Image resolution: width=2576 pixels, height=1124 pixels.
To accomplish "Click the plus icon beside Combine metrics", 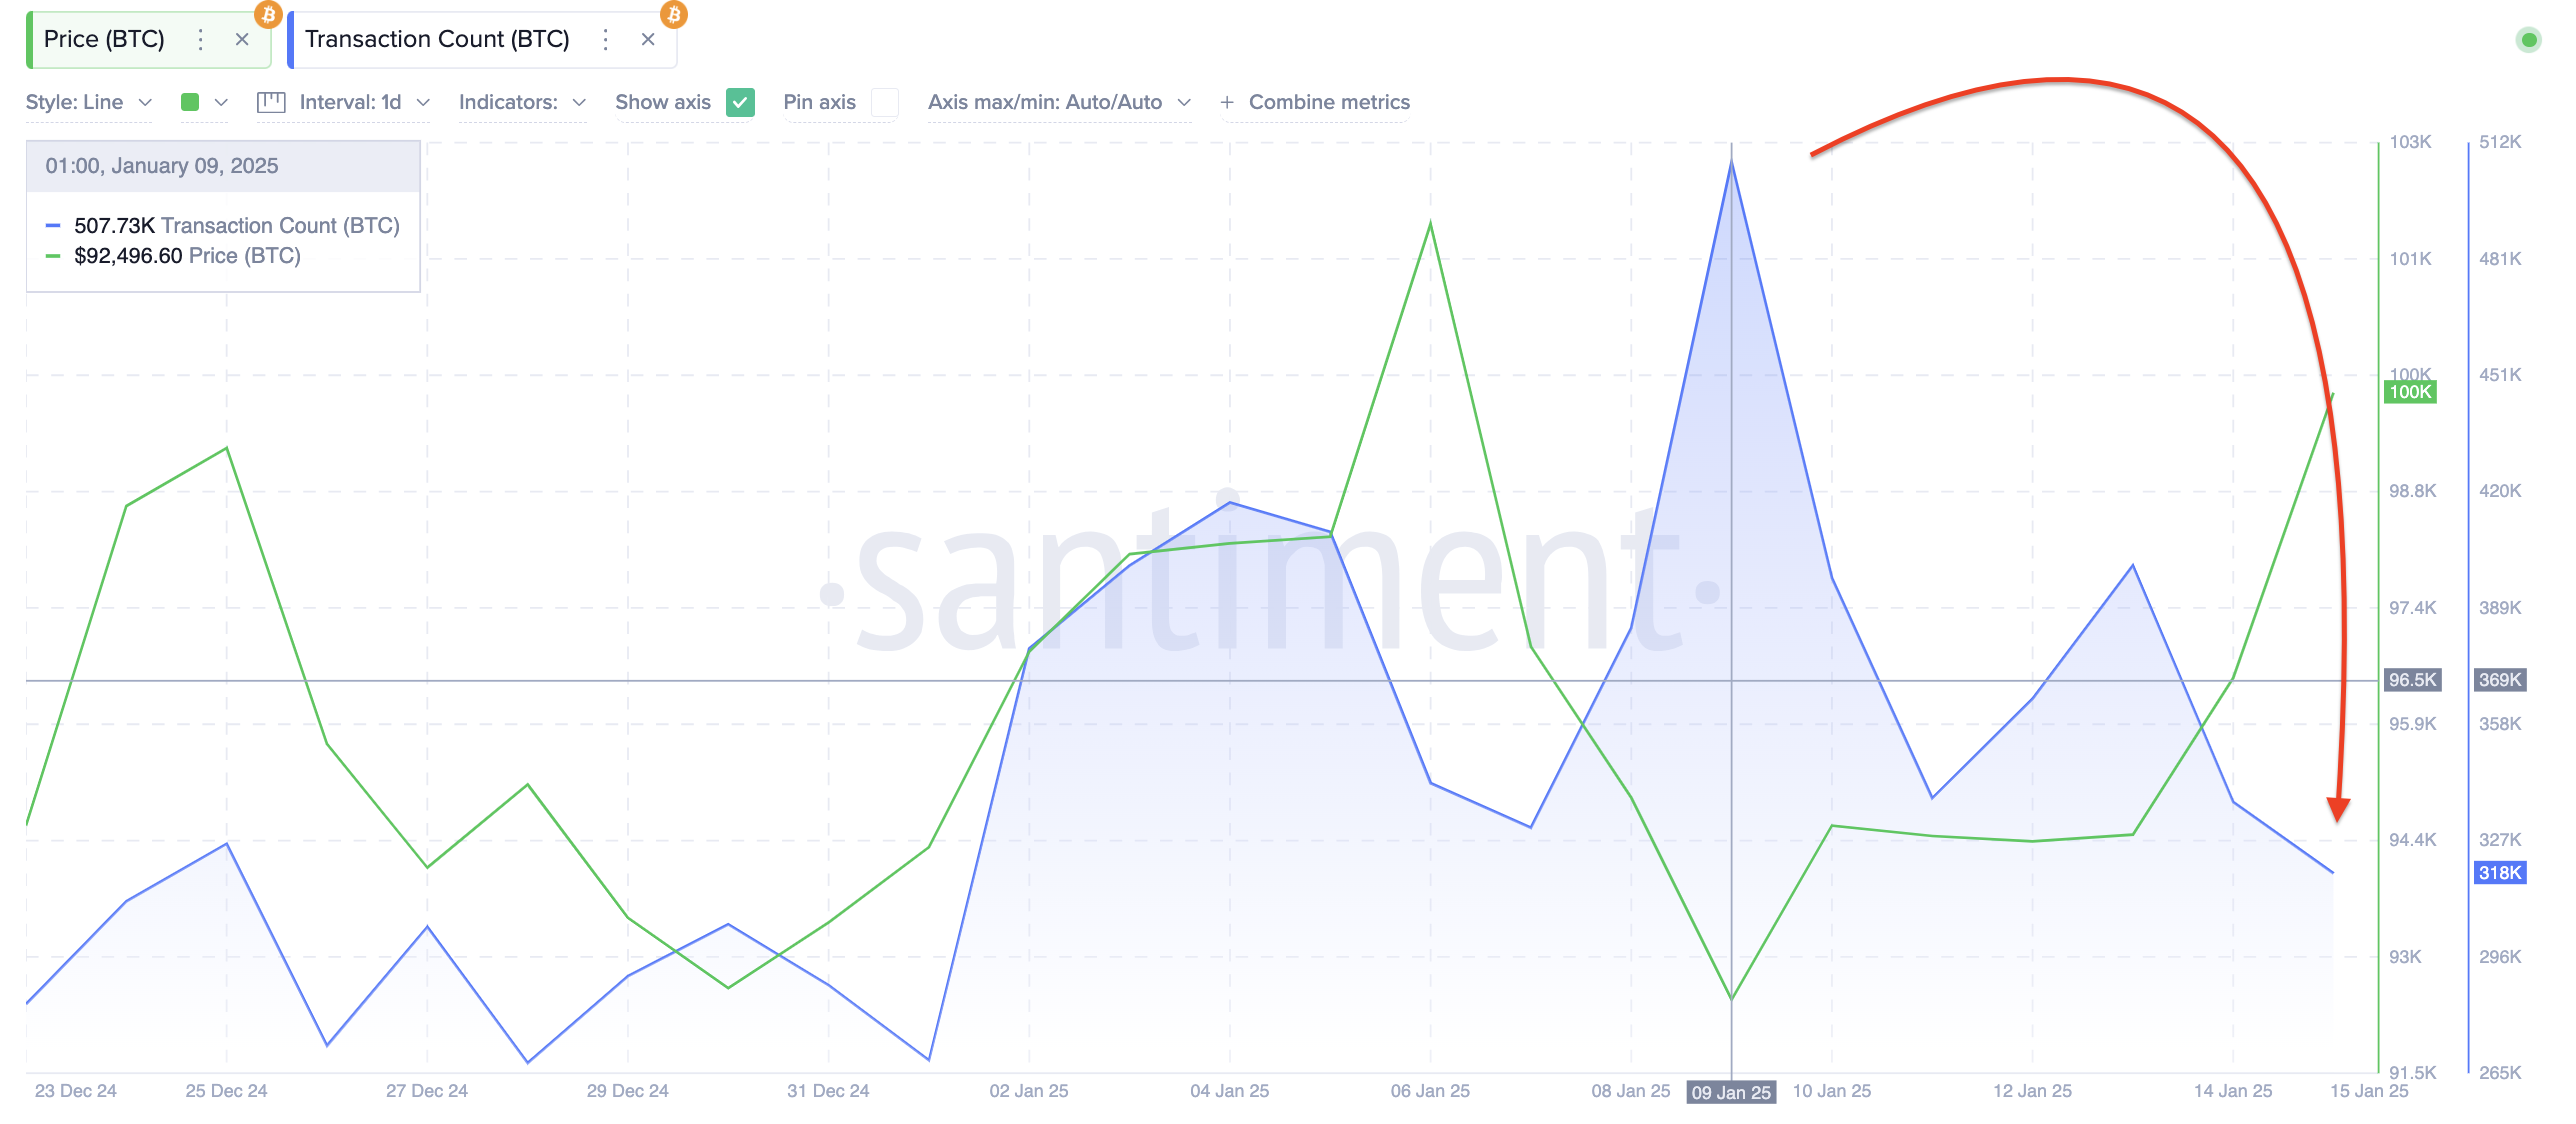I will click(1227, 102).
